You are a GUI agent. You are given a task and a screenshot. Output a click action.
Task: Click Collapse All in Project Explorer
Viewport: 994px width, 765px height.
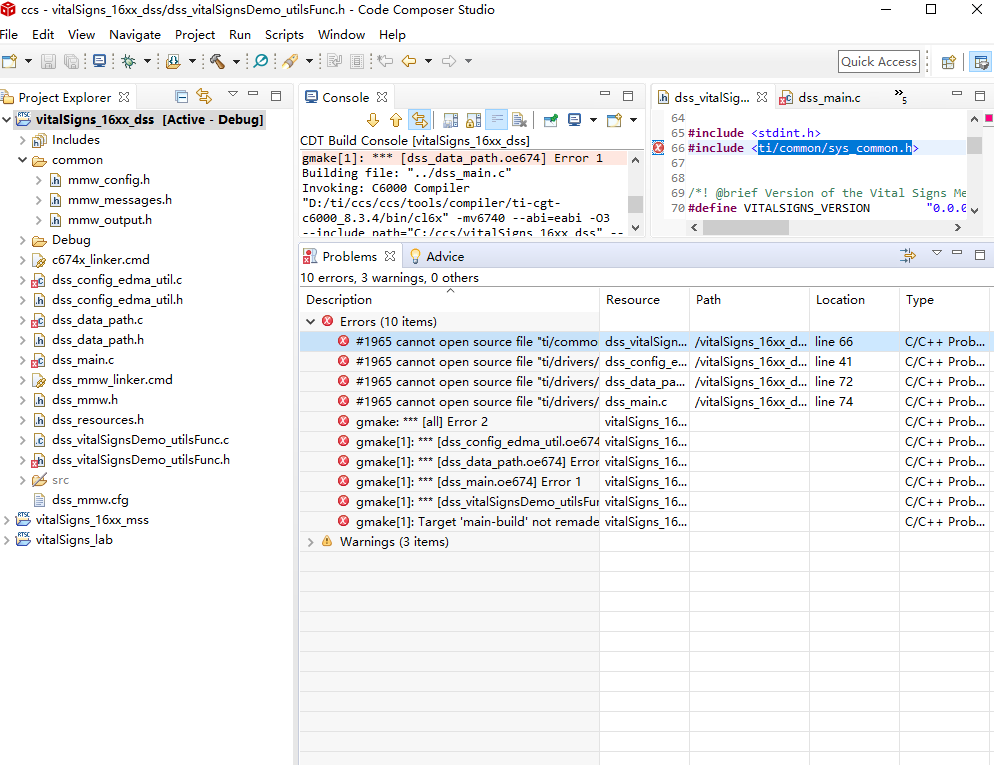tap(181, 97)
